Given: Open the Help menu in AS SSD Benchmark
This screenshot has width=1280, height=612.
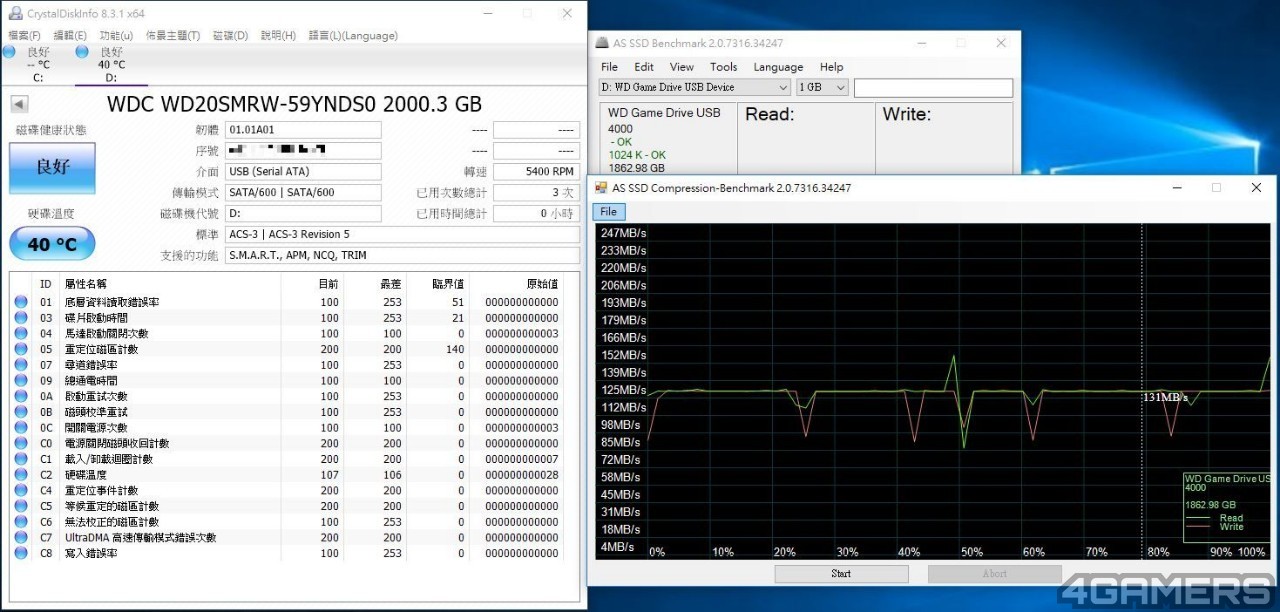Looking at the screenshot, I should click(x=831, y=67).
